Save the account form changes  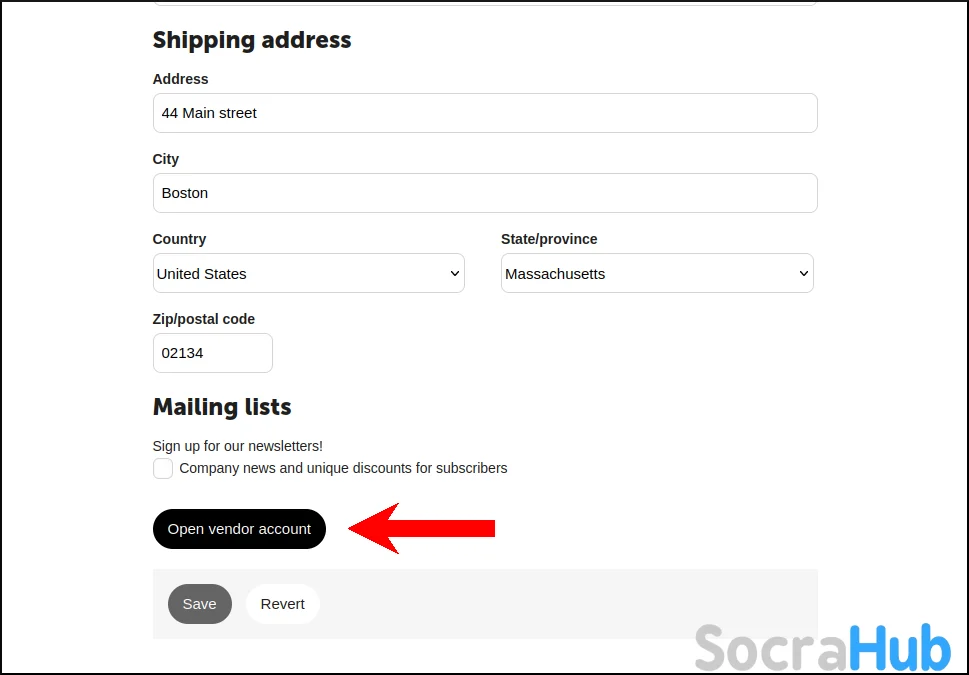[x=199, y=604]
